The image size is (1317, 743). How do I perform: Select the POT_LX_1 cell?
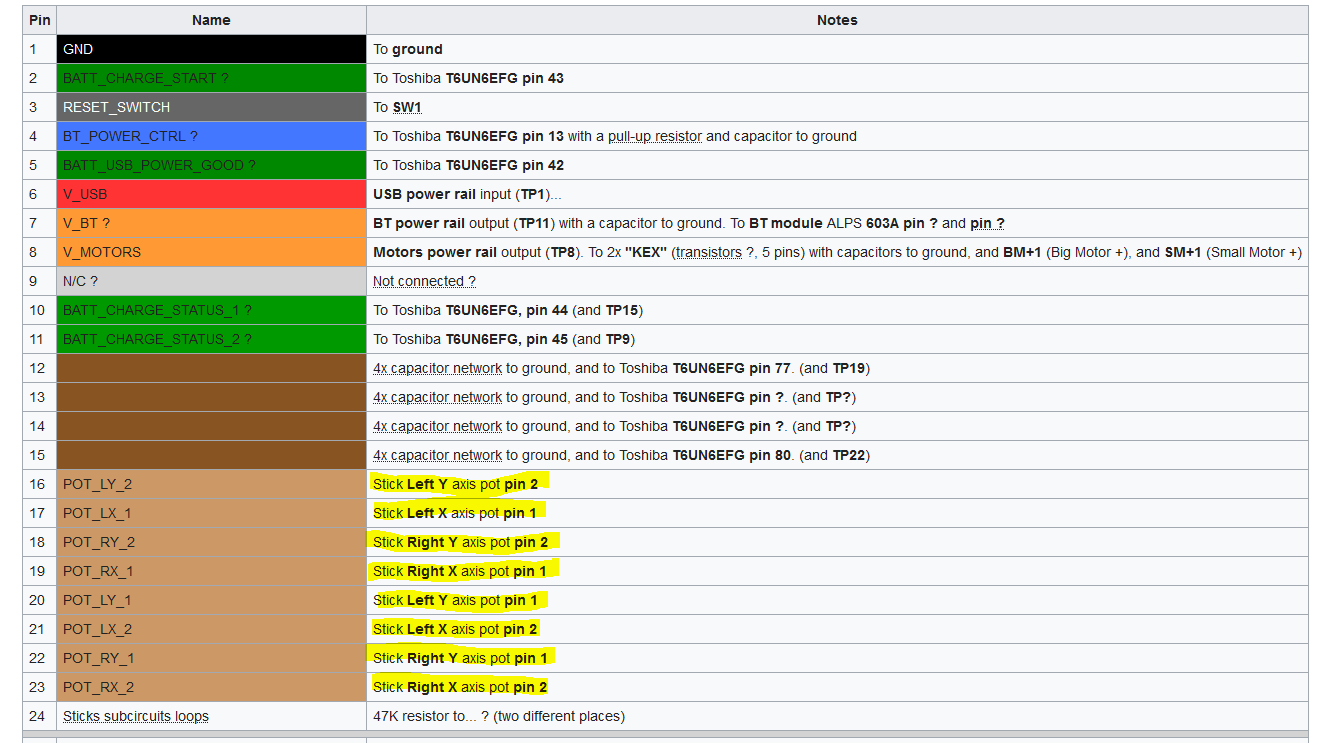pos(211,513)
